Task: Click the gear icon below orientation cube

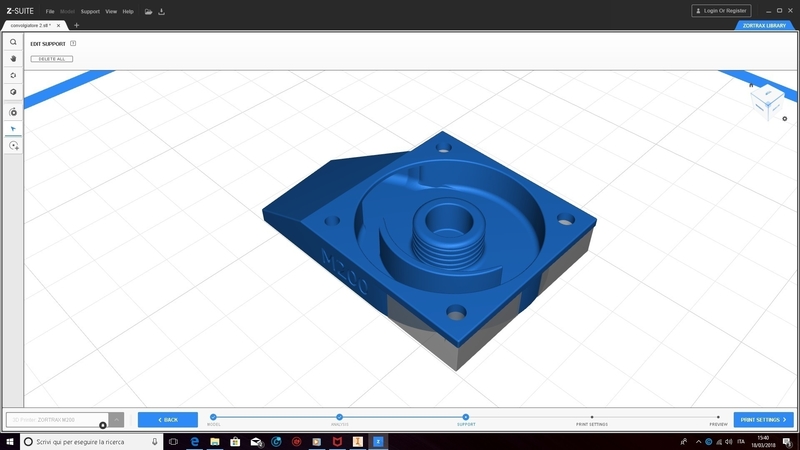Action: (785, 119)
